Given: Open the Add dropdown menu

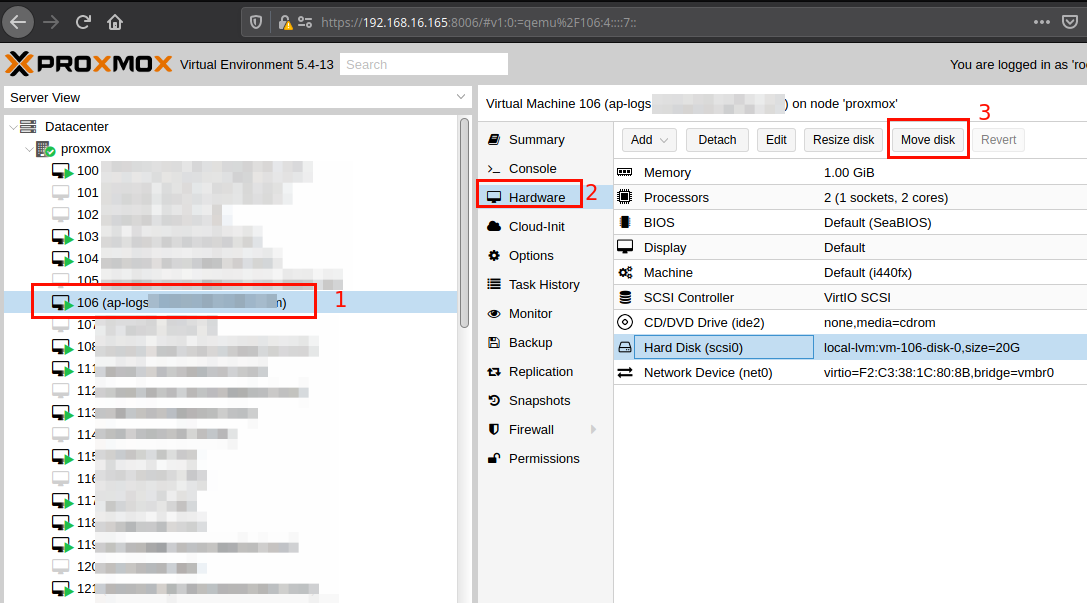Looking at the screenshot, I should [648, 139].
